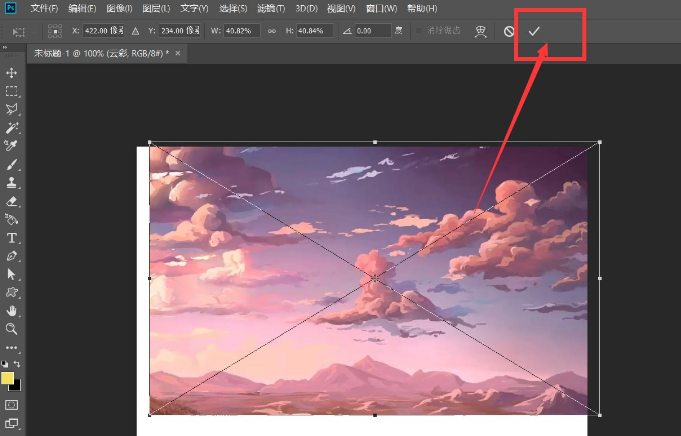Click the W width field 40.82%
The height and width of the screenshot is (436, 681).
tap(242, 31)
